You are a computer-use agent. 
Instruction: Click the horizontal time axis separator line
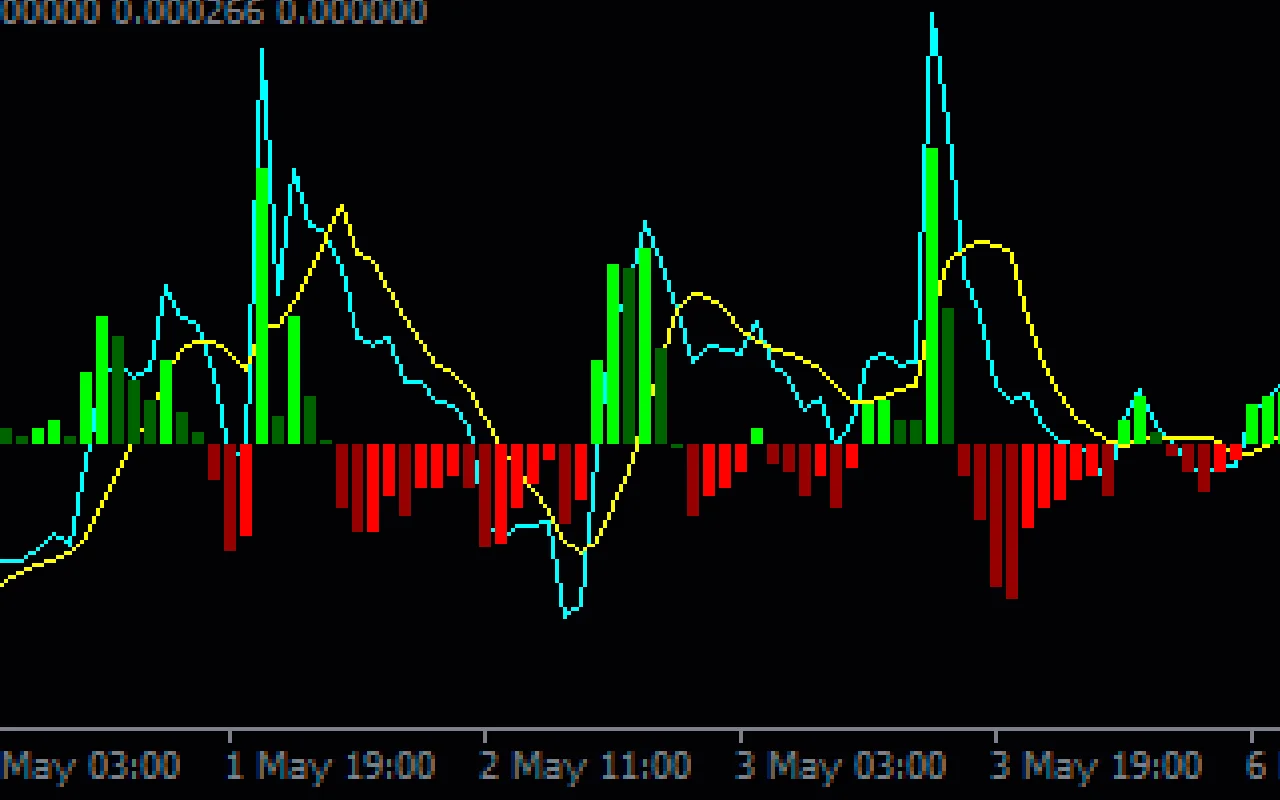click(x=640, y=731)
